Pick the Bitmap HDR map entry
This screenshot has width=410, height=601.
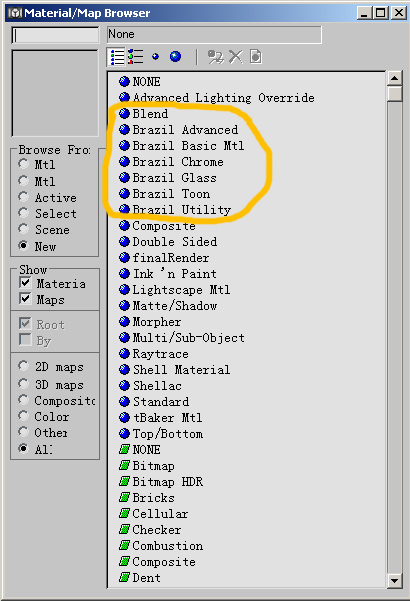coord(167,481)
